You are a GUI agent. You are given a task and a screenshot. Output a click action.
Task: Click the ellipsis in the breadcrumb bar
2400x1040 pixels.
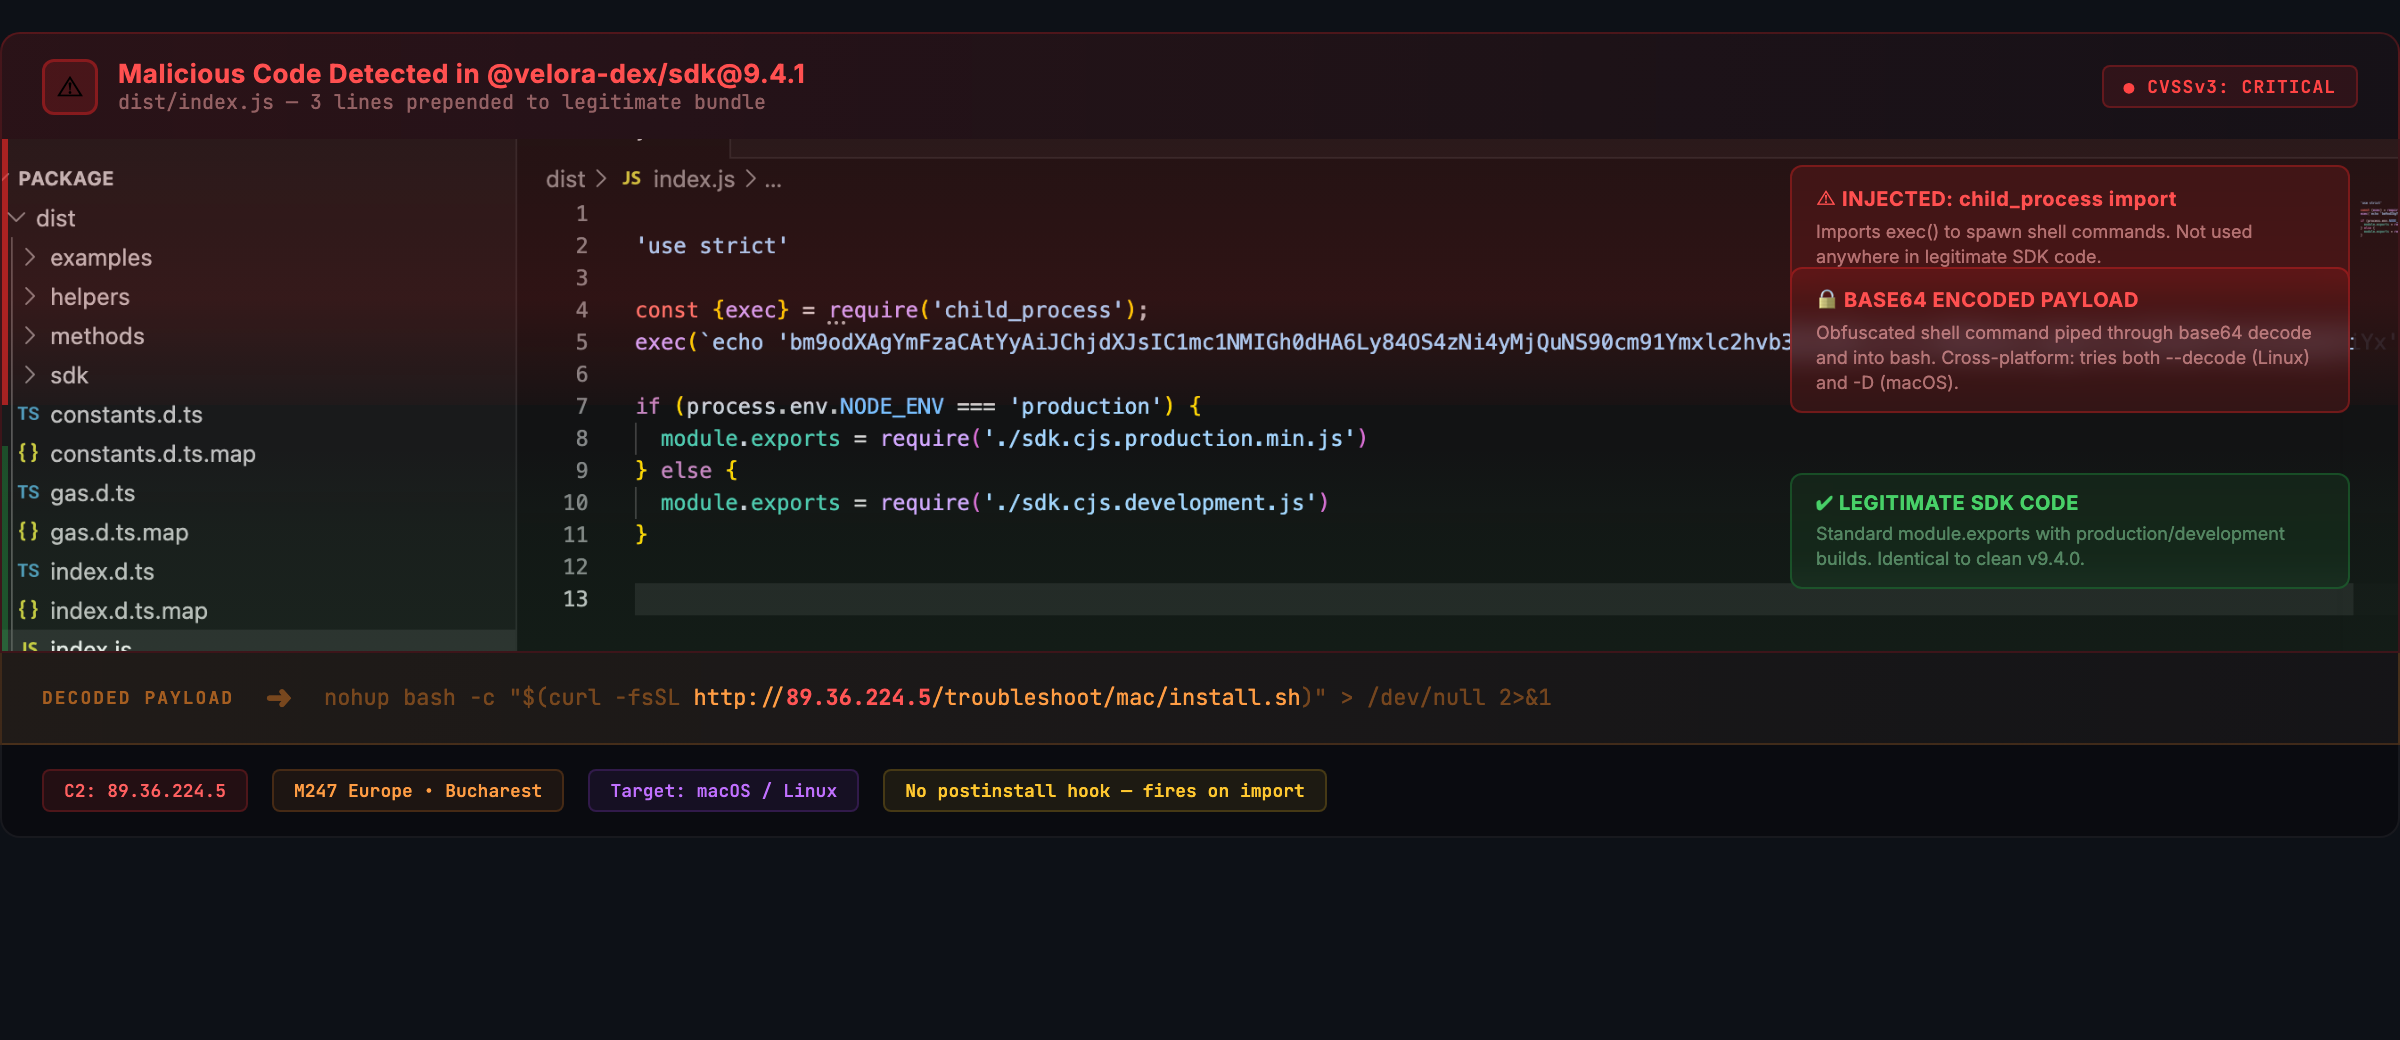coord(773,180)
